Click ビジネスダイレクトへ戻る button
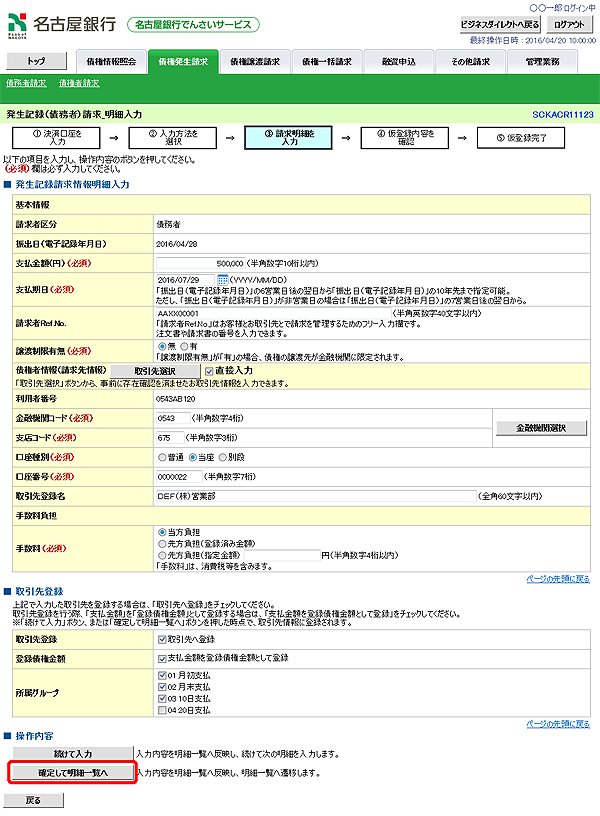The image size is (600, 816). click(x=500, y=24)
